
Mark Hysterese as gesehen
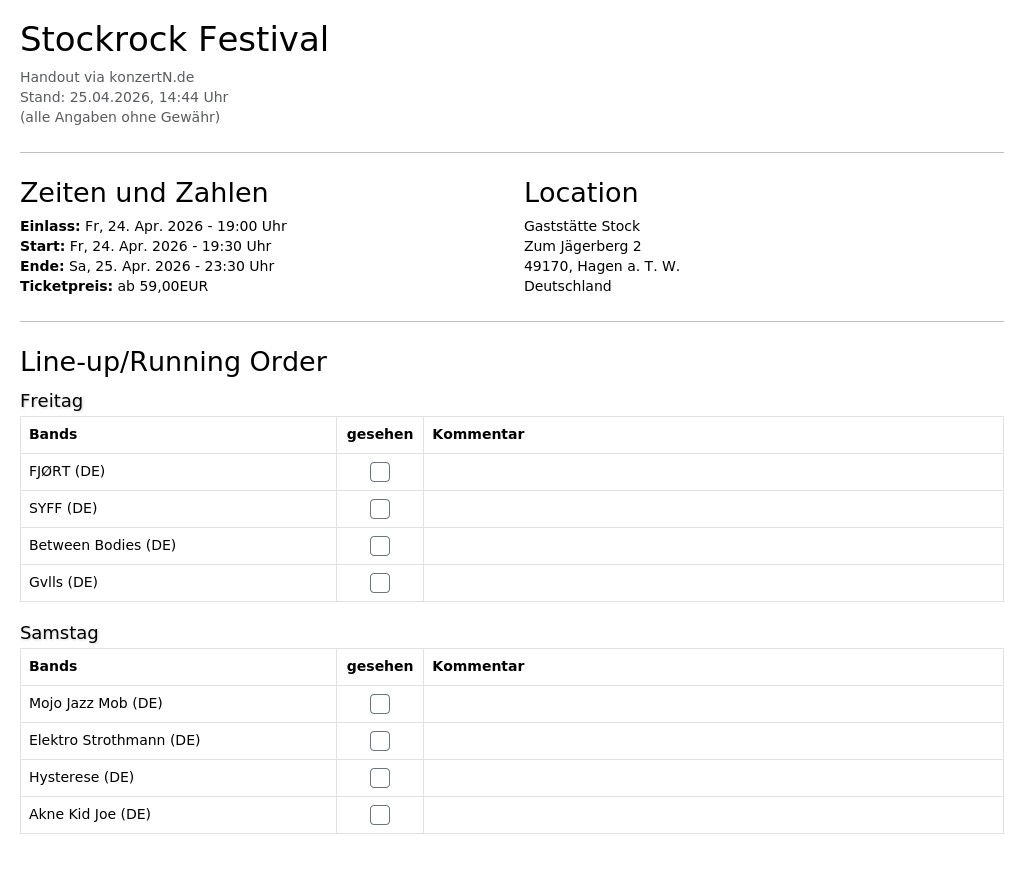coord(379,778)
